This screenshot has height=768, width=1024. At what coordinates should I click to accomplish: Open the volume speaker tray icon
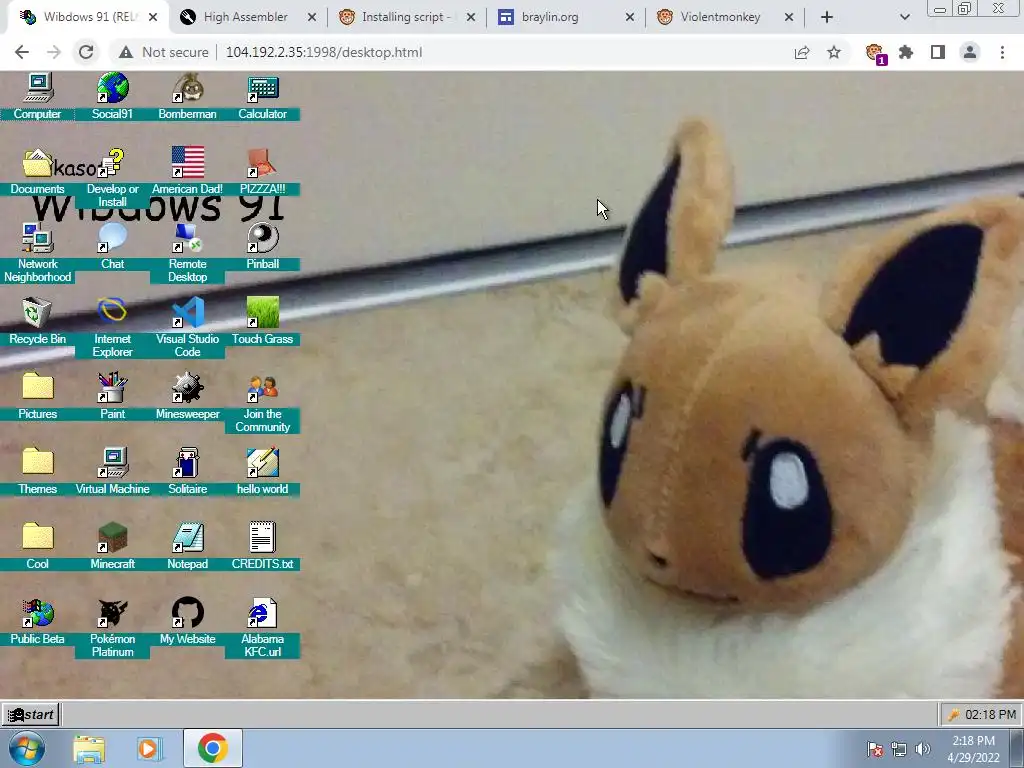[923, 749]
